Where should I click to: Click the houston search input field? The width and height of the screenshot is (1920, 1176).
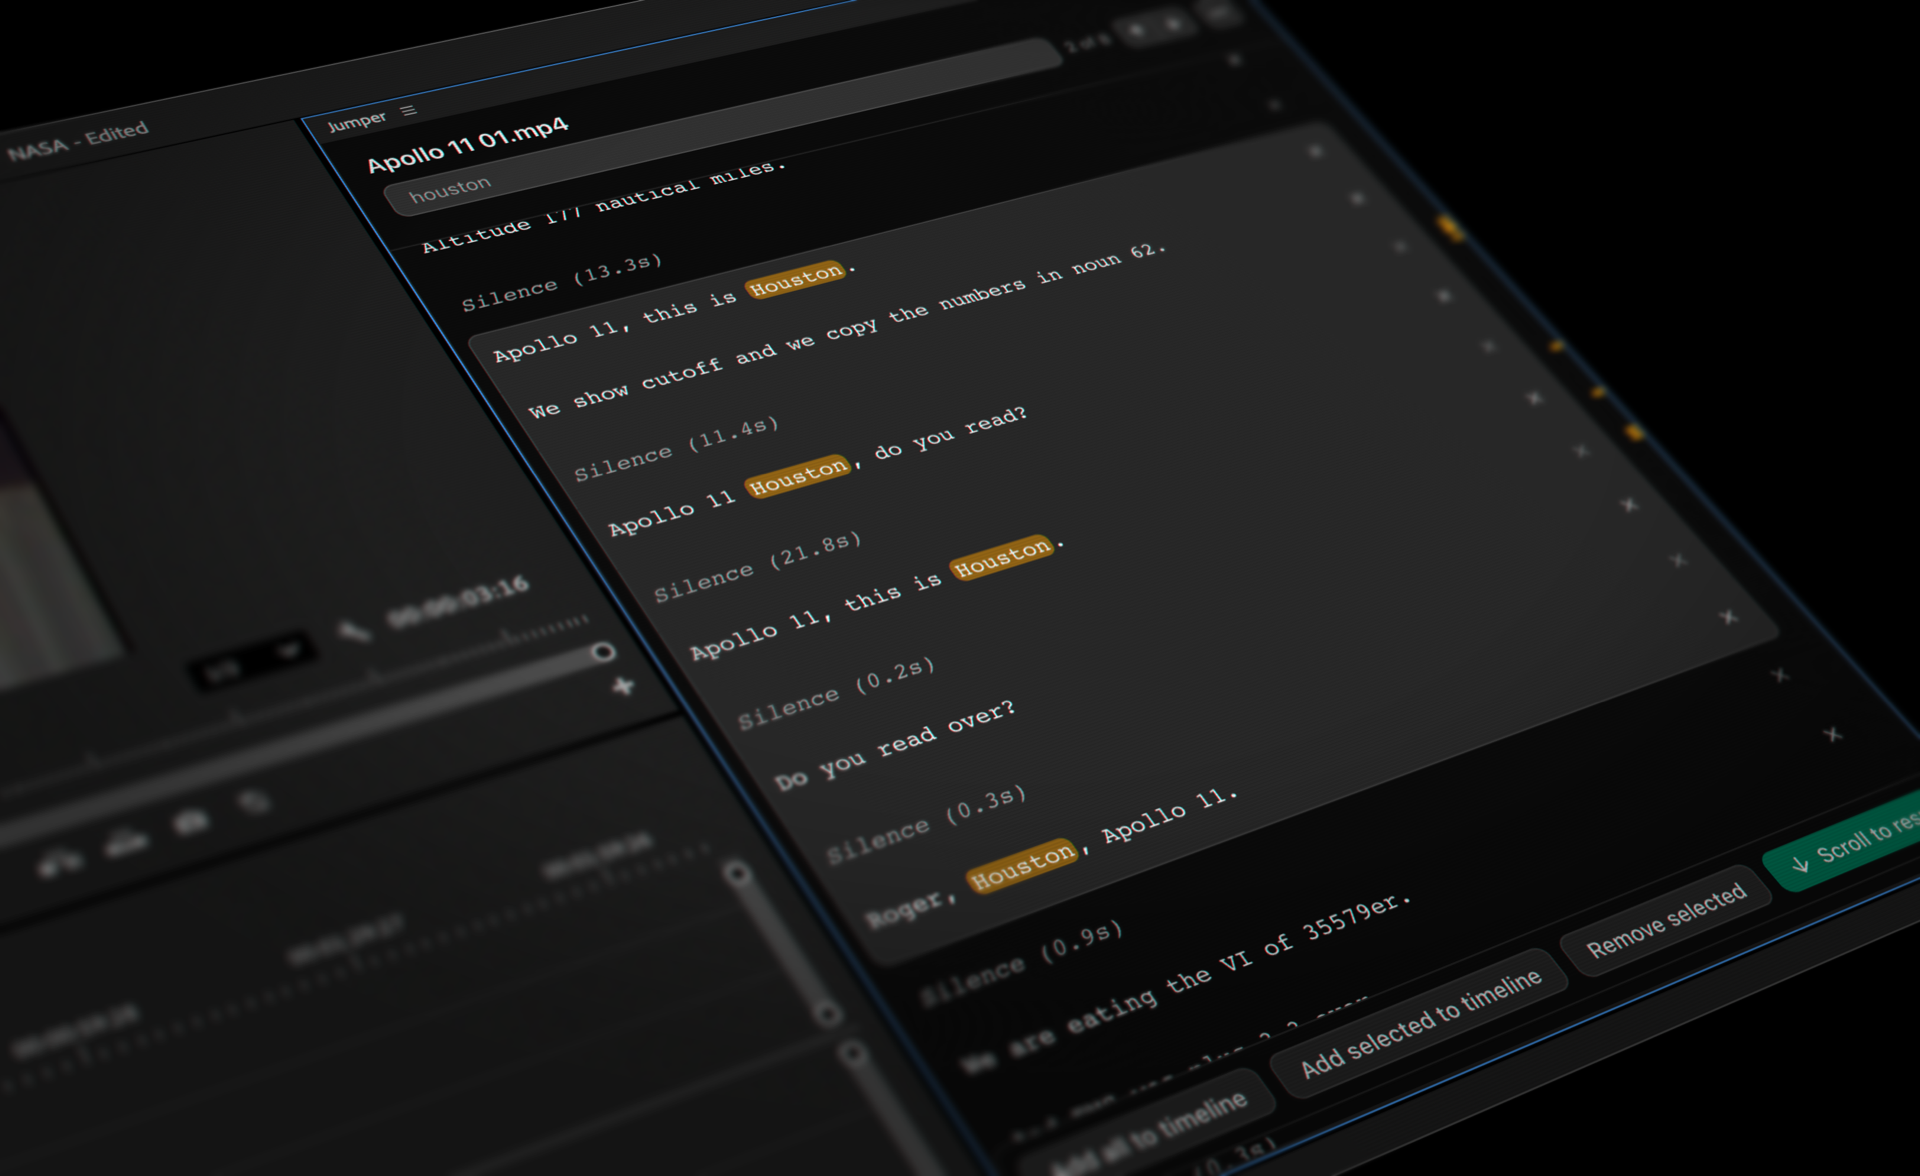tap(450, 185)
